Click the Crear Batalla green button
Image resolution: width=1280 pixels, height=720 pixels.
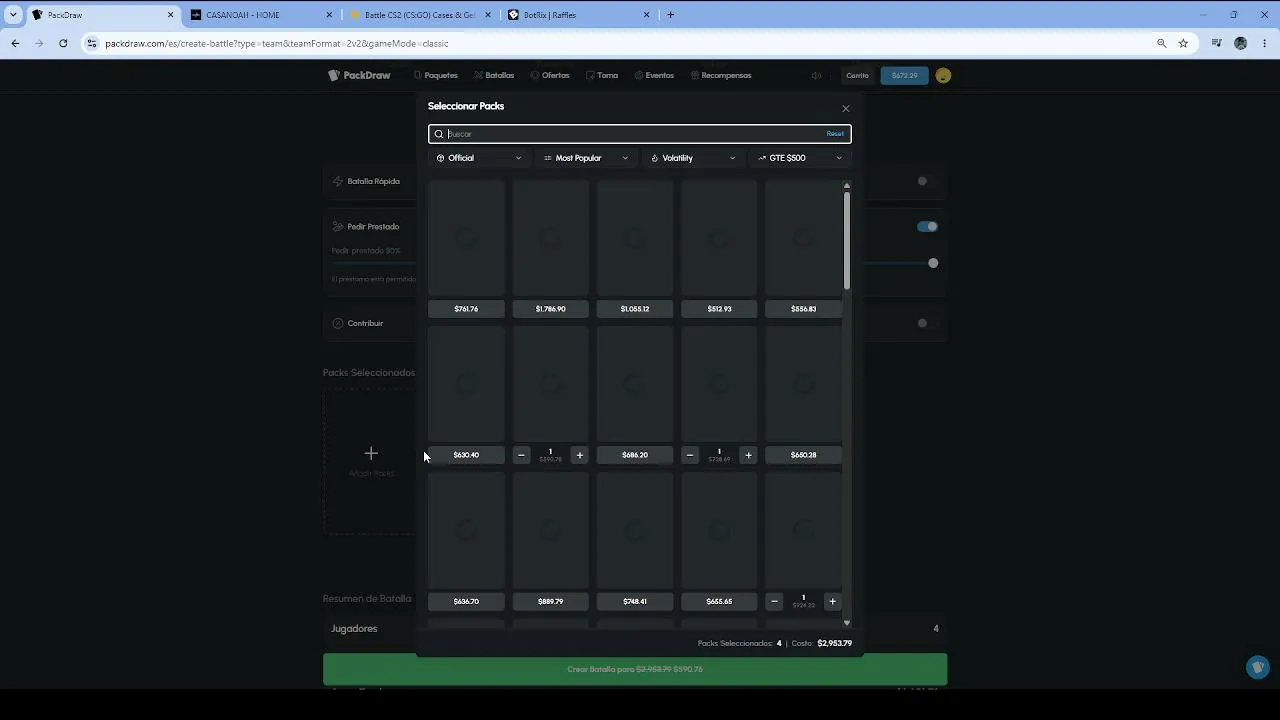(635, 669)
